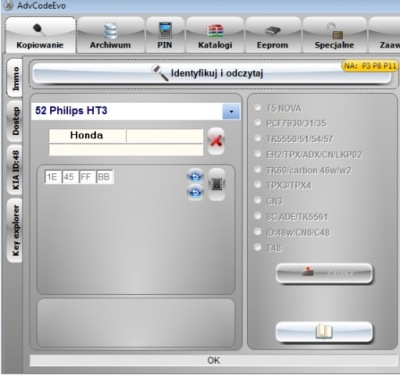
Task: Select TK60/carbon 46w/w2 radio option
Action: [x=257, y=169]
